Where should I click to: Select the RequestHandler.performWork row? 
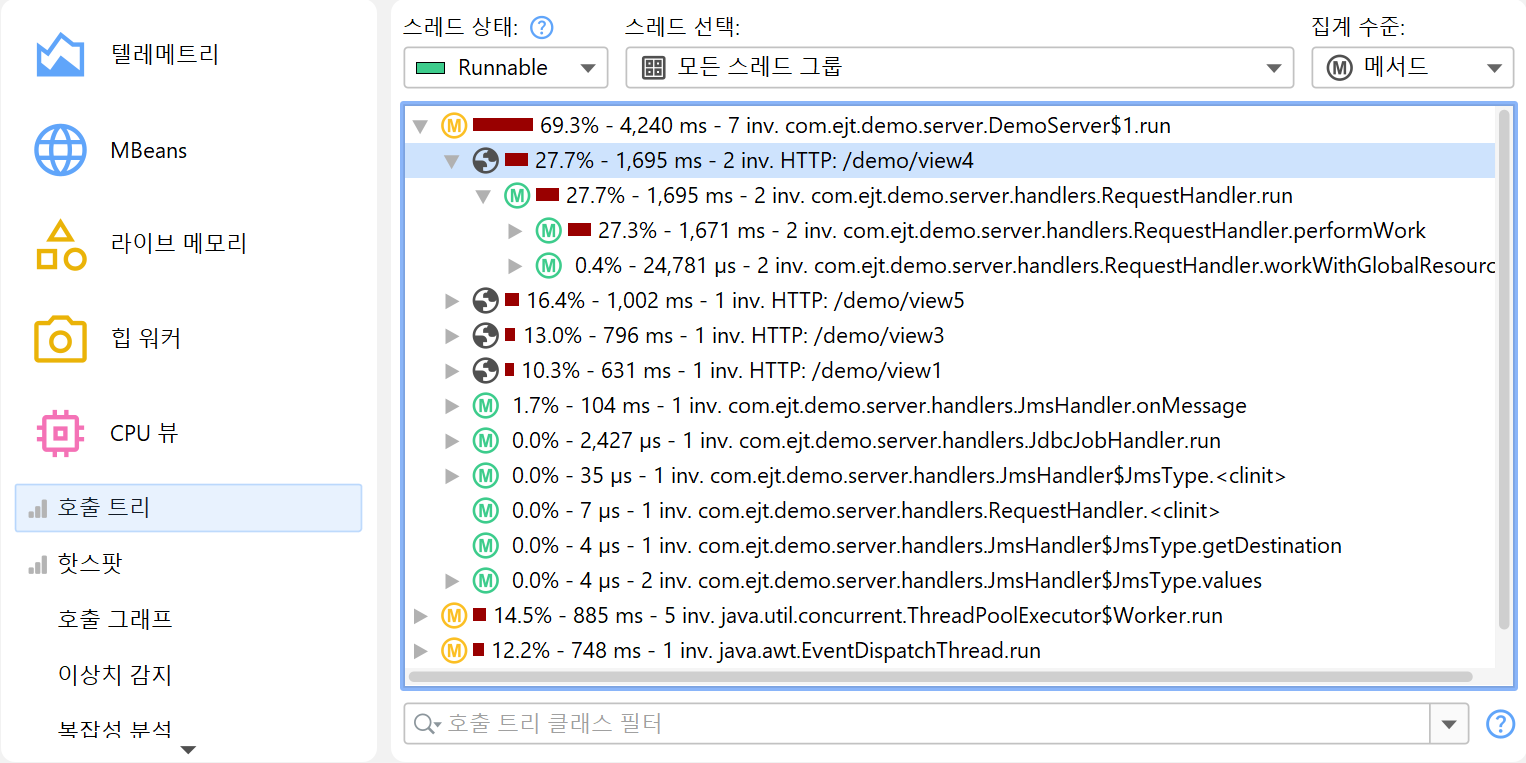click(x=1011, y=231)
